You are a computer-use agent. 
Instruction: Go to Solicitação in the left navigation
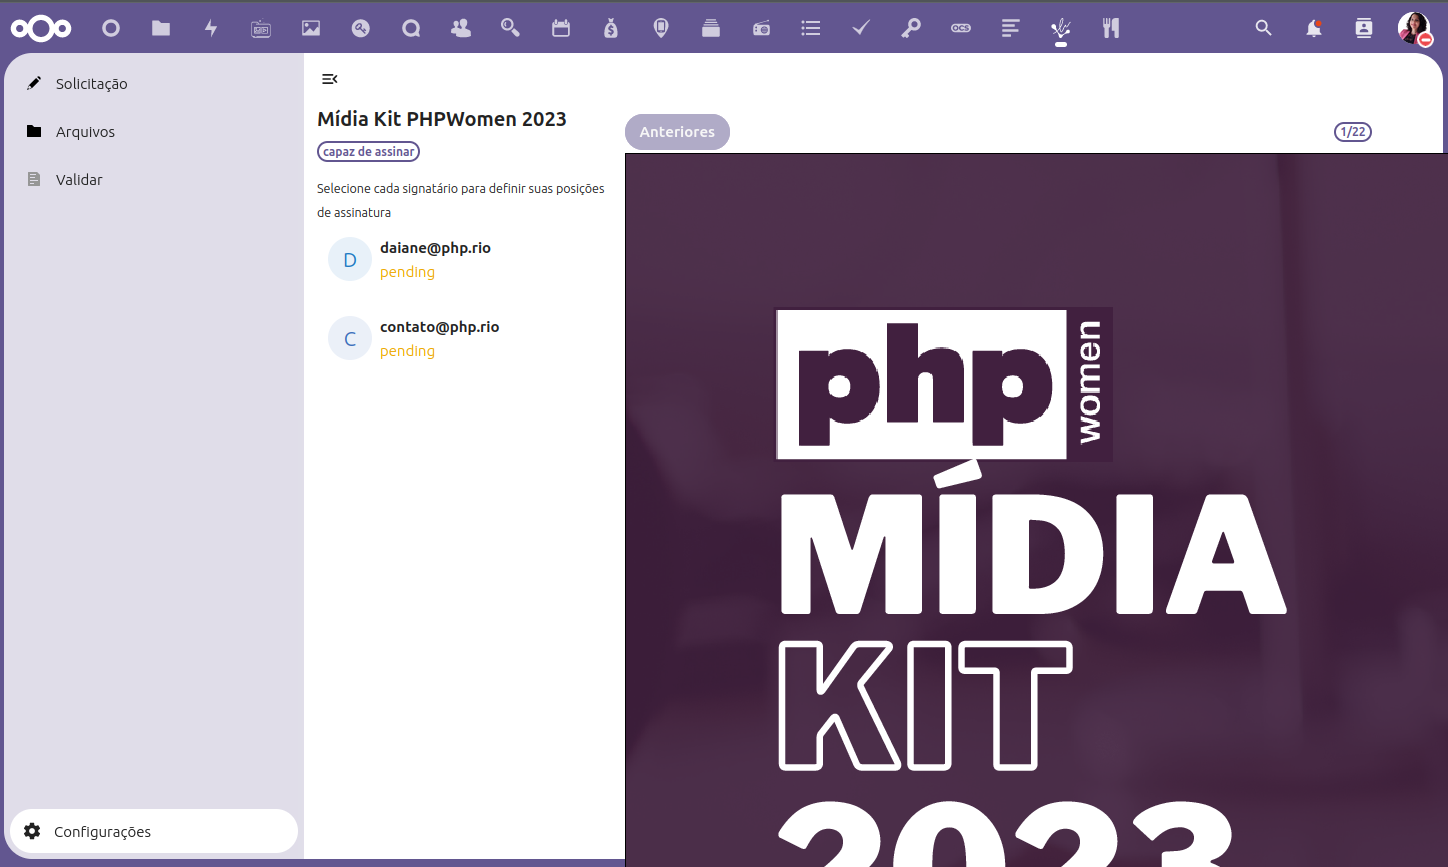[x=153, y=84]
